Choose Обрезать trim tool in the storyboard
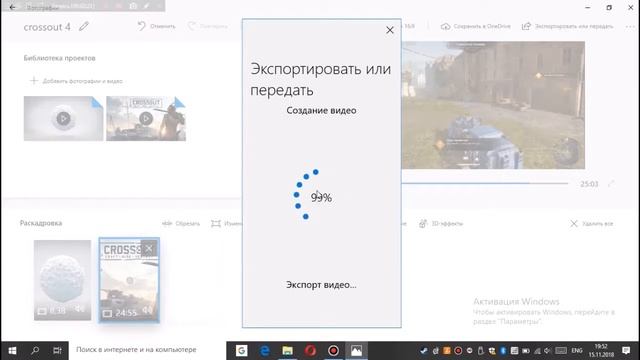 click(181, 223)
